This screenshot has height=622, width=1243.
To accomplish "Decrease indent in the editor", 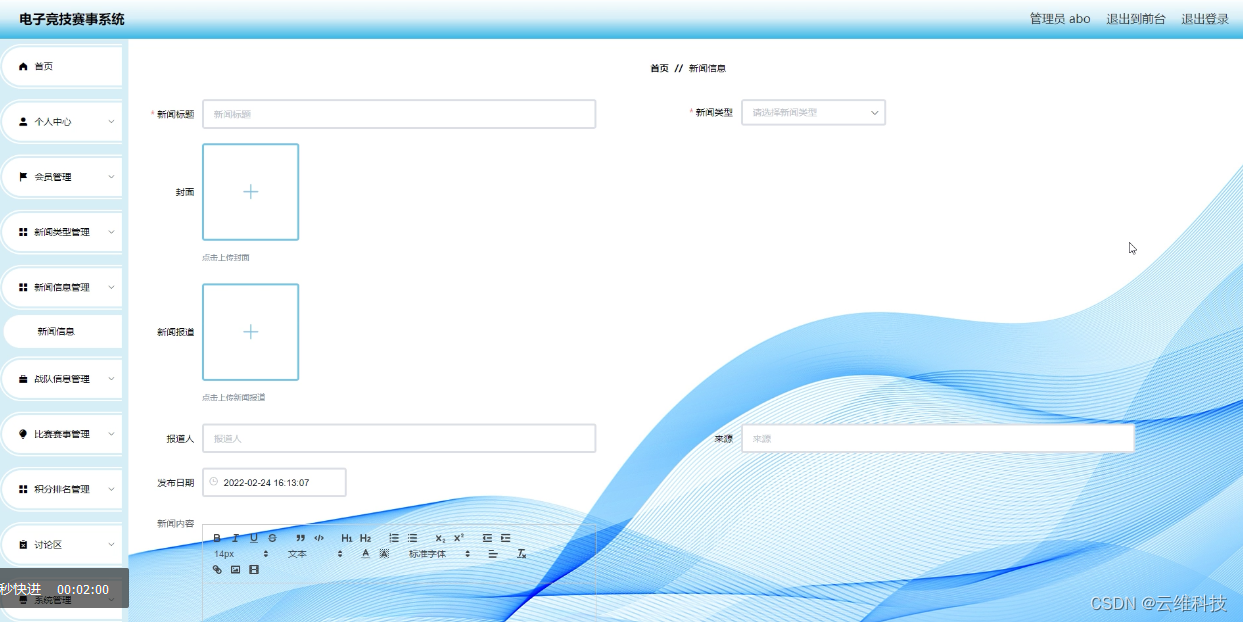I will (x=487, y=538).
